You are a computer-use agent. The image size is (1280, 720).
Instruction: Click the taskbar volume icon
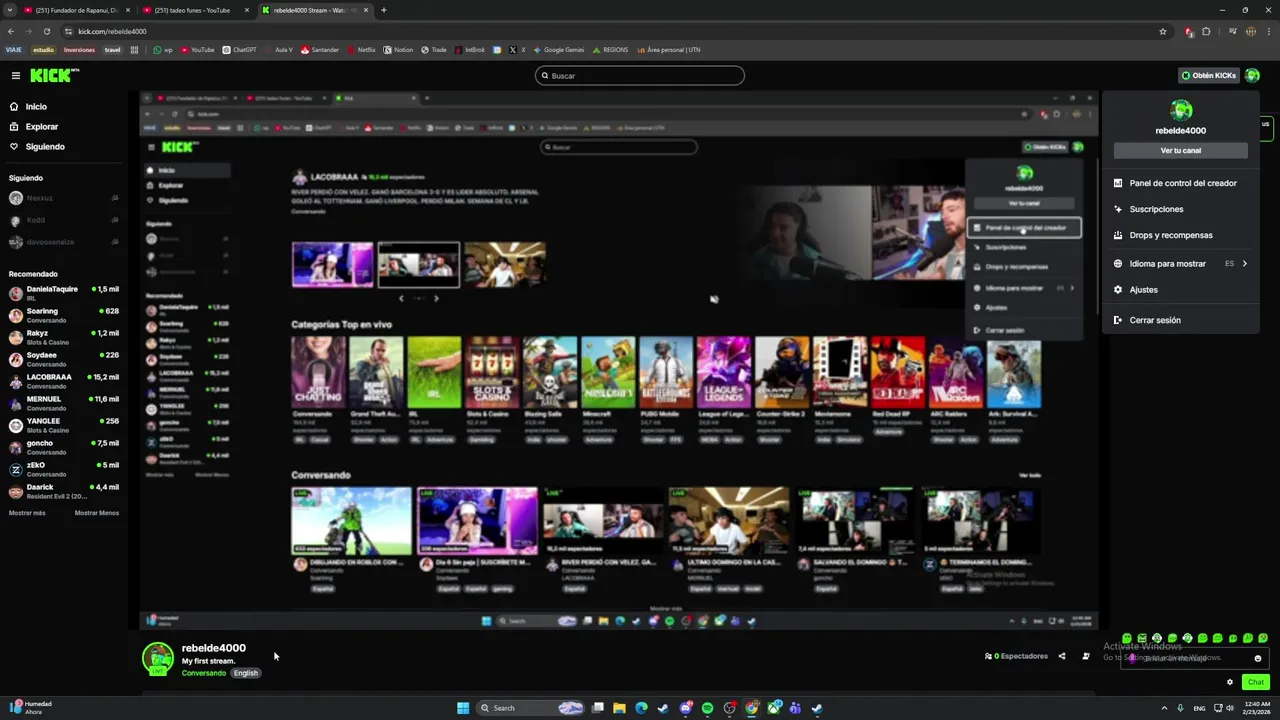coord(1230,708)
